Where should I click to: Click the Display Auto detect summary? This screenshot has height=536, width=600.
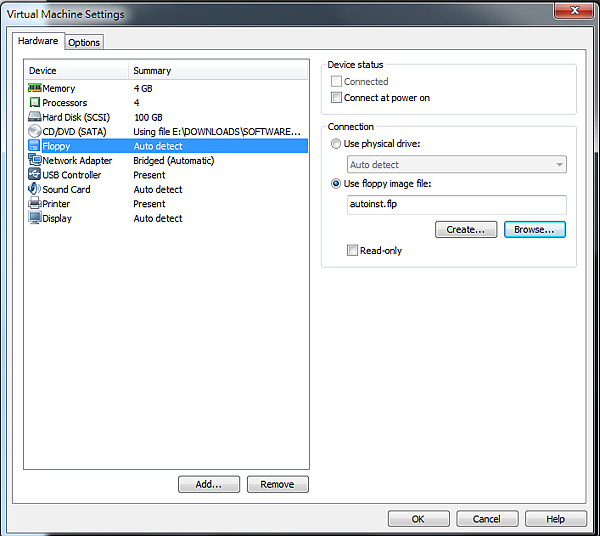(158, 218)
